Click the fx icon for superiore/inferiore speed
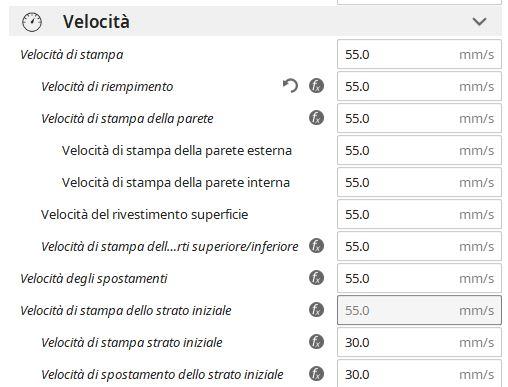 pos(316,246)
